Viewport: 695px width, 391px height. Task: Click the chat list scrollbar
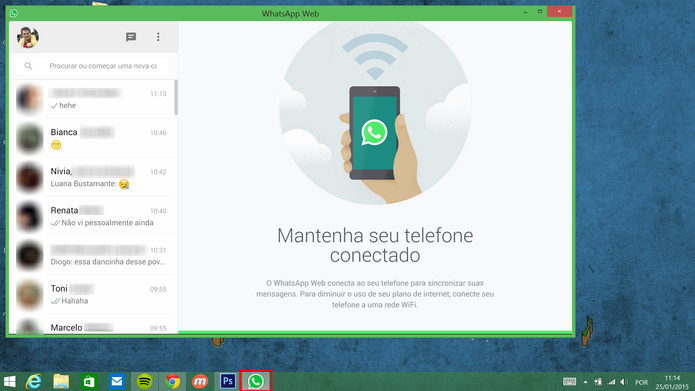point(176,98)
